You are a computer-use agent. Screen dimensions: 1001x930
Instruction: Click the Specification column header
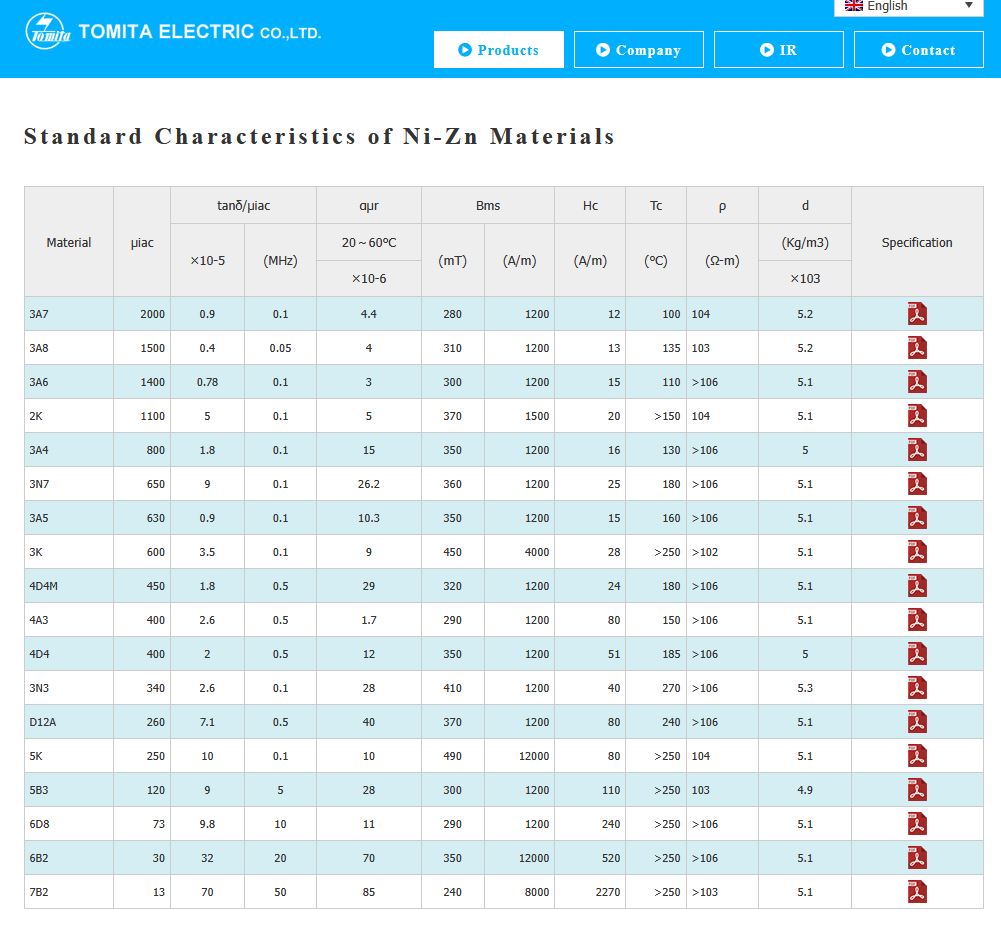[x=916, y=242]
